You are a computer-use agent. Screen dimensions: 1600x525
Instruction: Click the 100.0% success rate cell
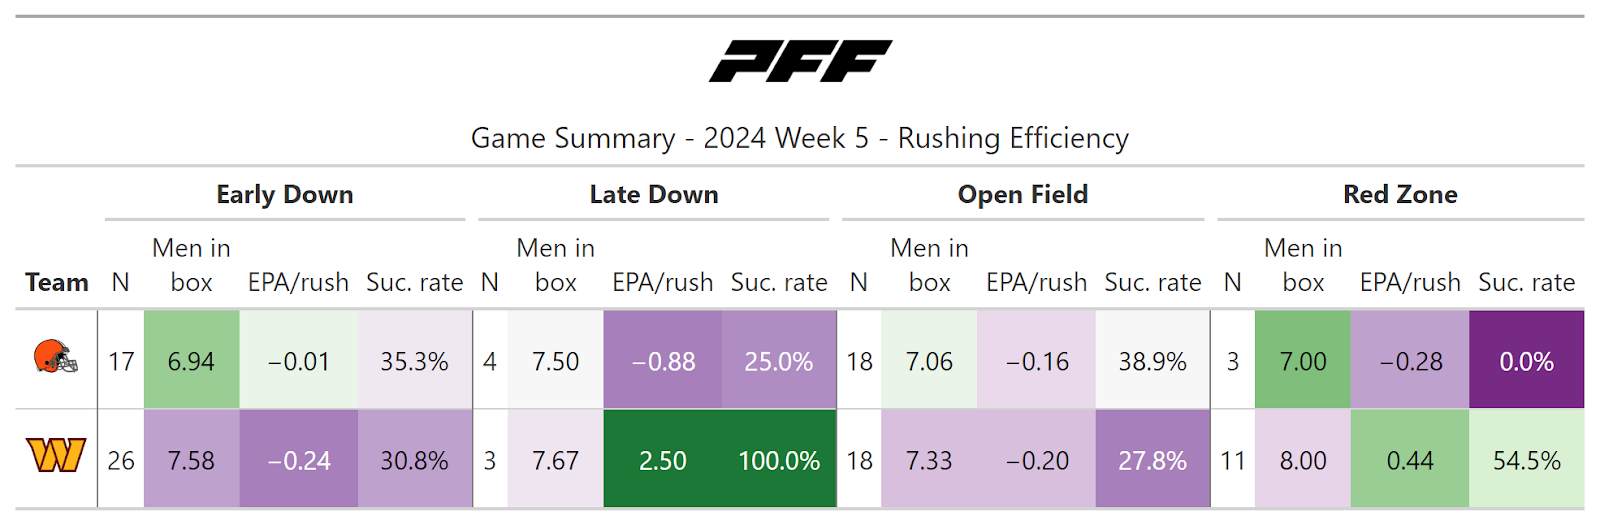[x=778, y=460]
